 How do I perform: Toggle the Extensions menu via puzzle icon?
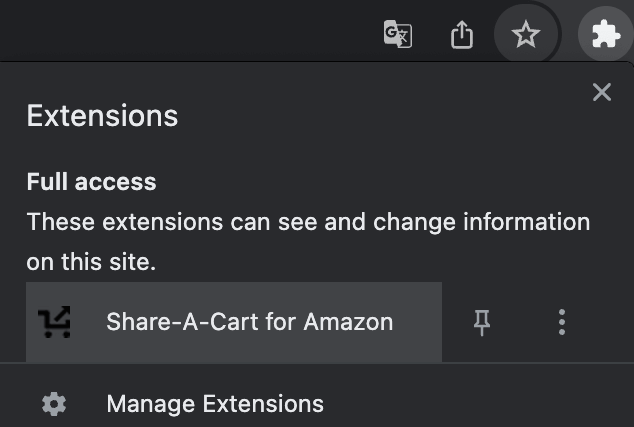pos(604,35)
